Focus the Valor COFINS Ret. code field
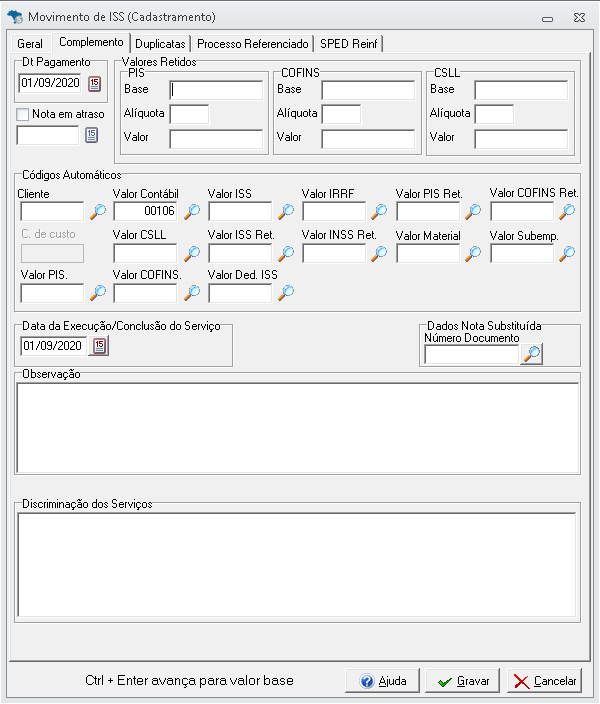 click(522, 211)
